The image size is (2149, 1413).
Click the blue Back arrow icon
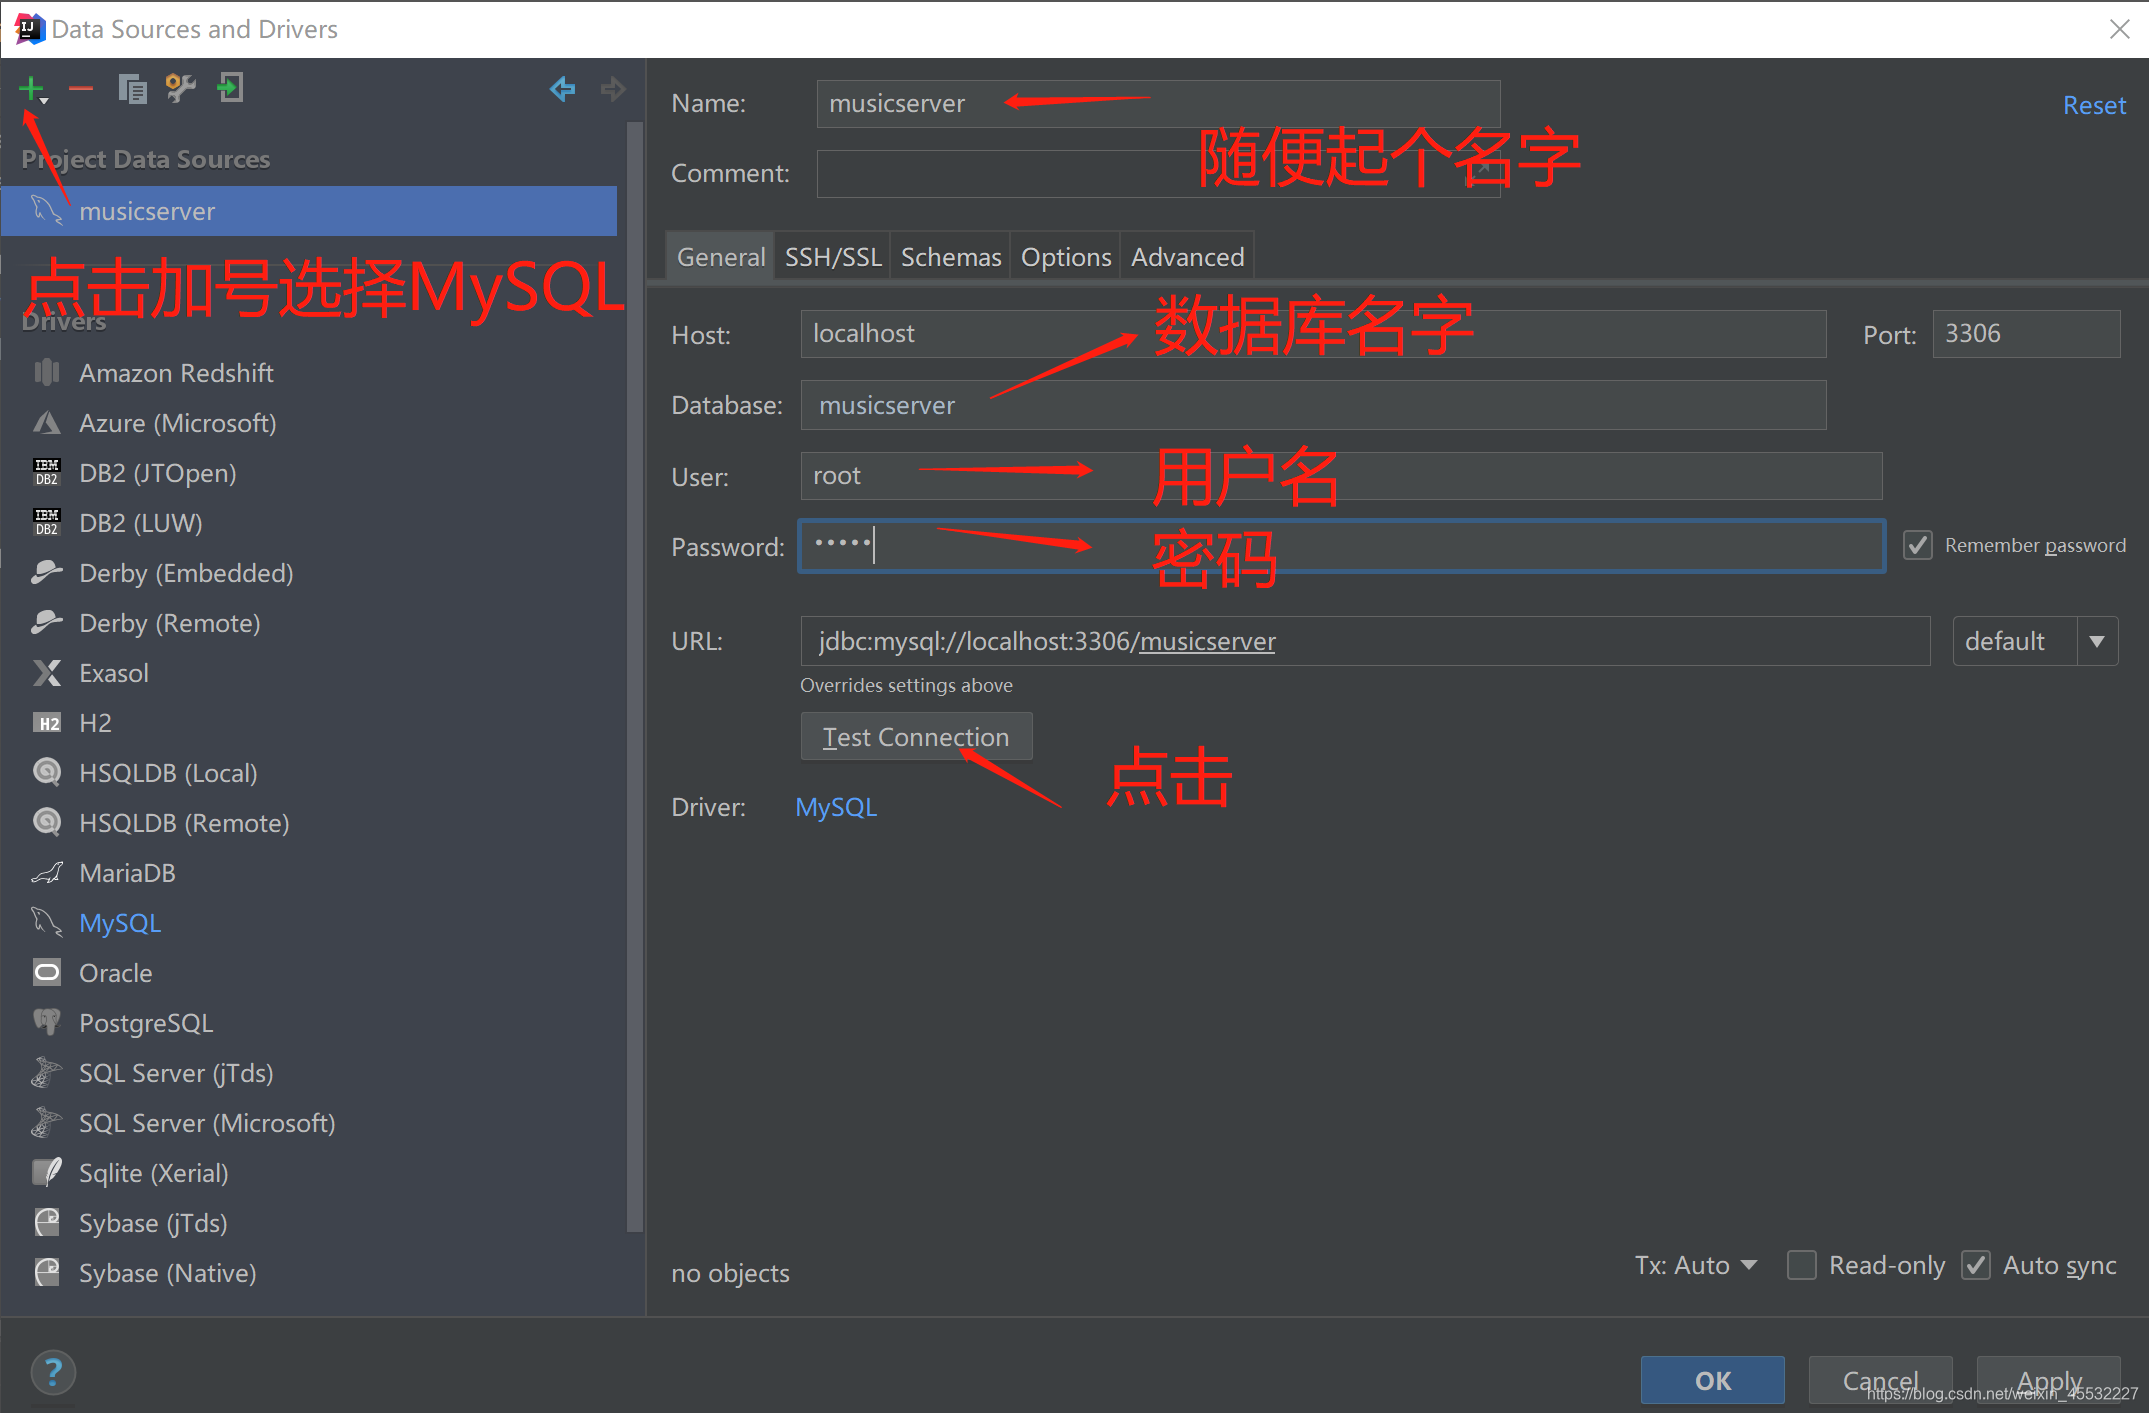(562, 89)
